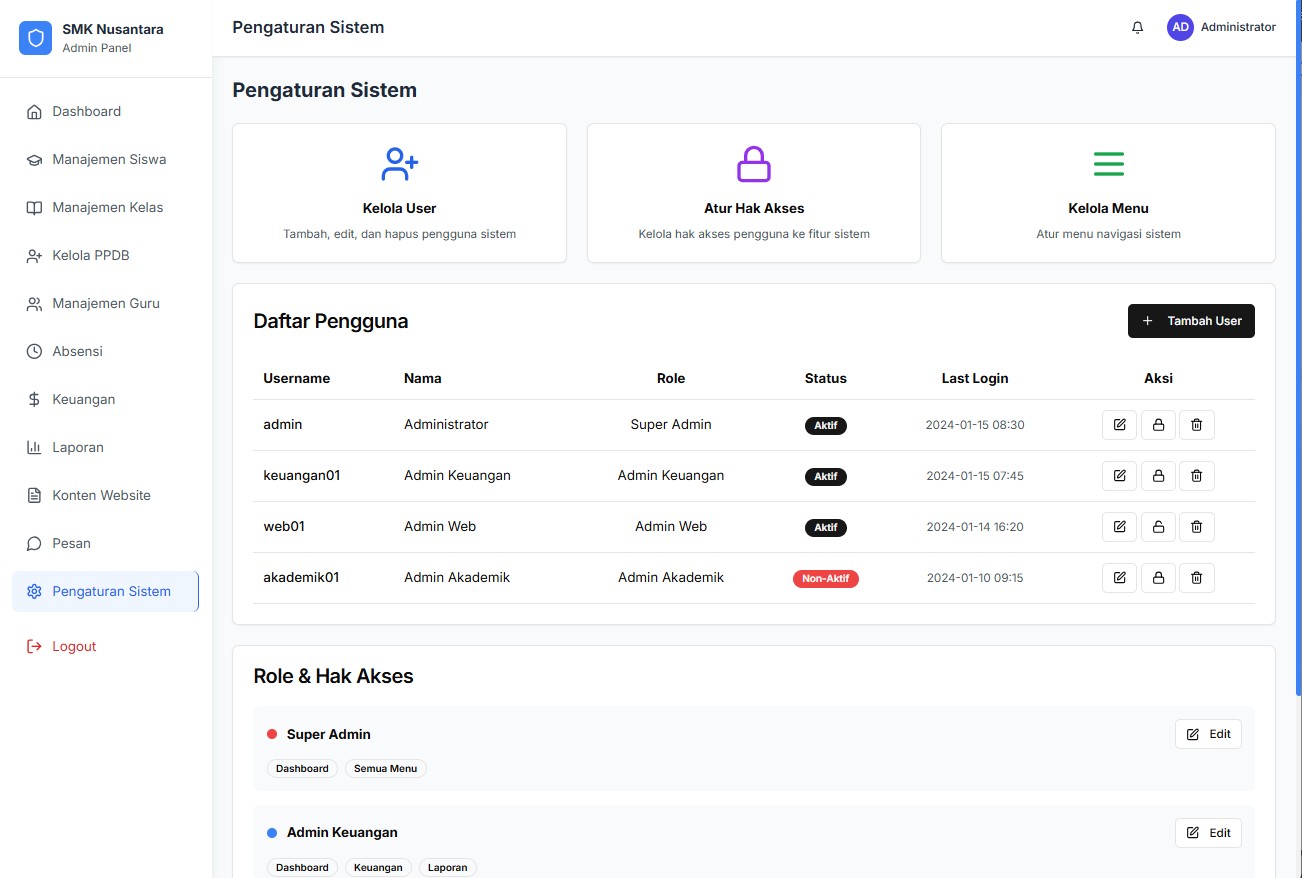Click the Non-Aktif status badge
1302x878 pixels.
[x=825, y=578]
